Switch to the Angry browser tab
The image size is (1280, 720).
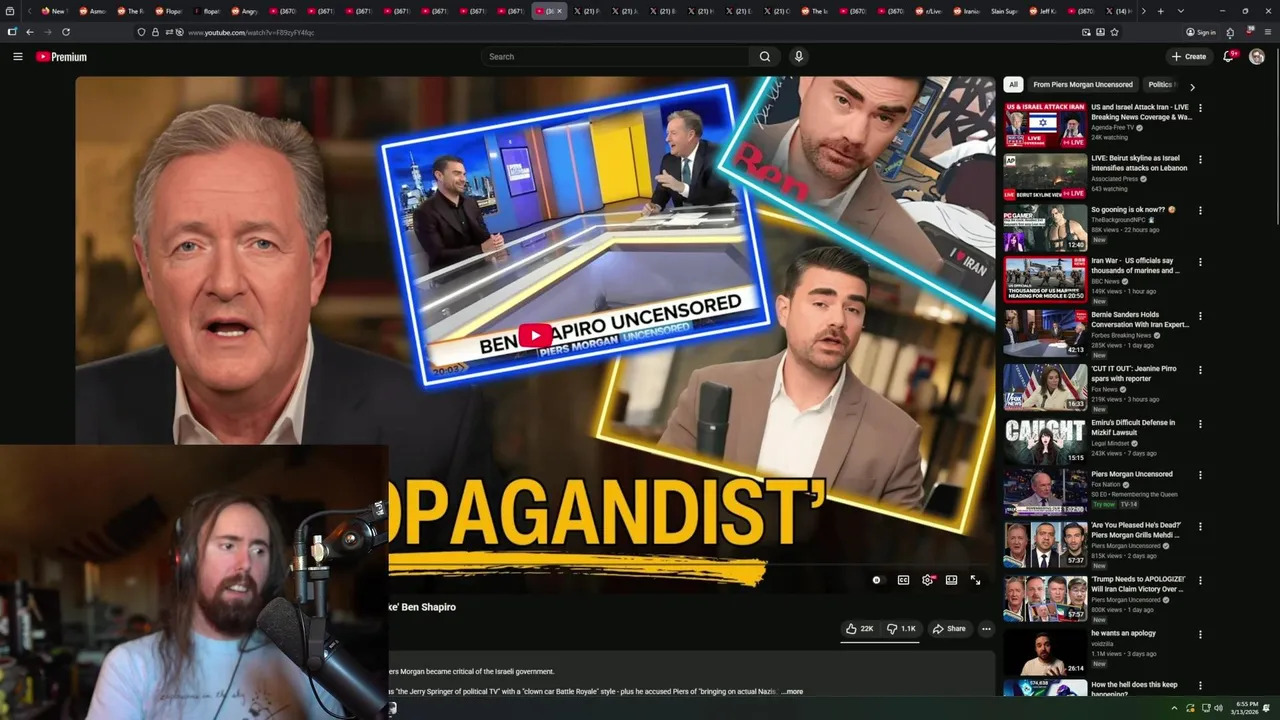tap(244, 11)
